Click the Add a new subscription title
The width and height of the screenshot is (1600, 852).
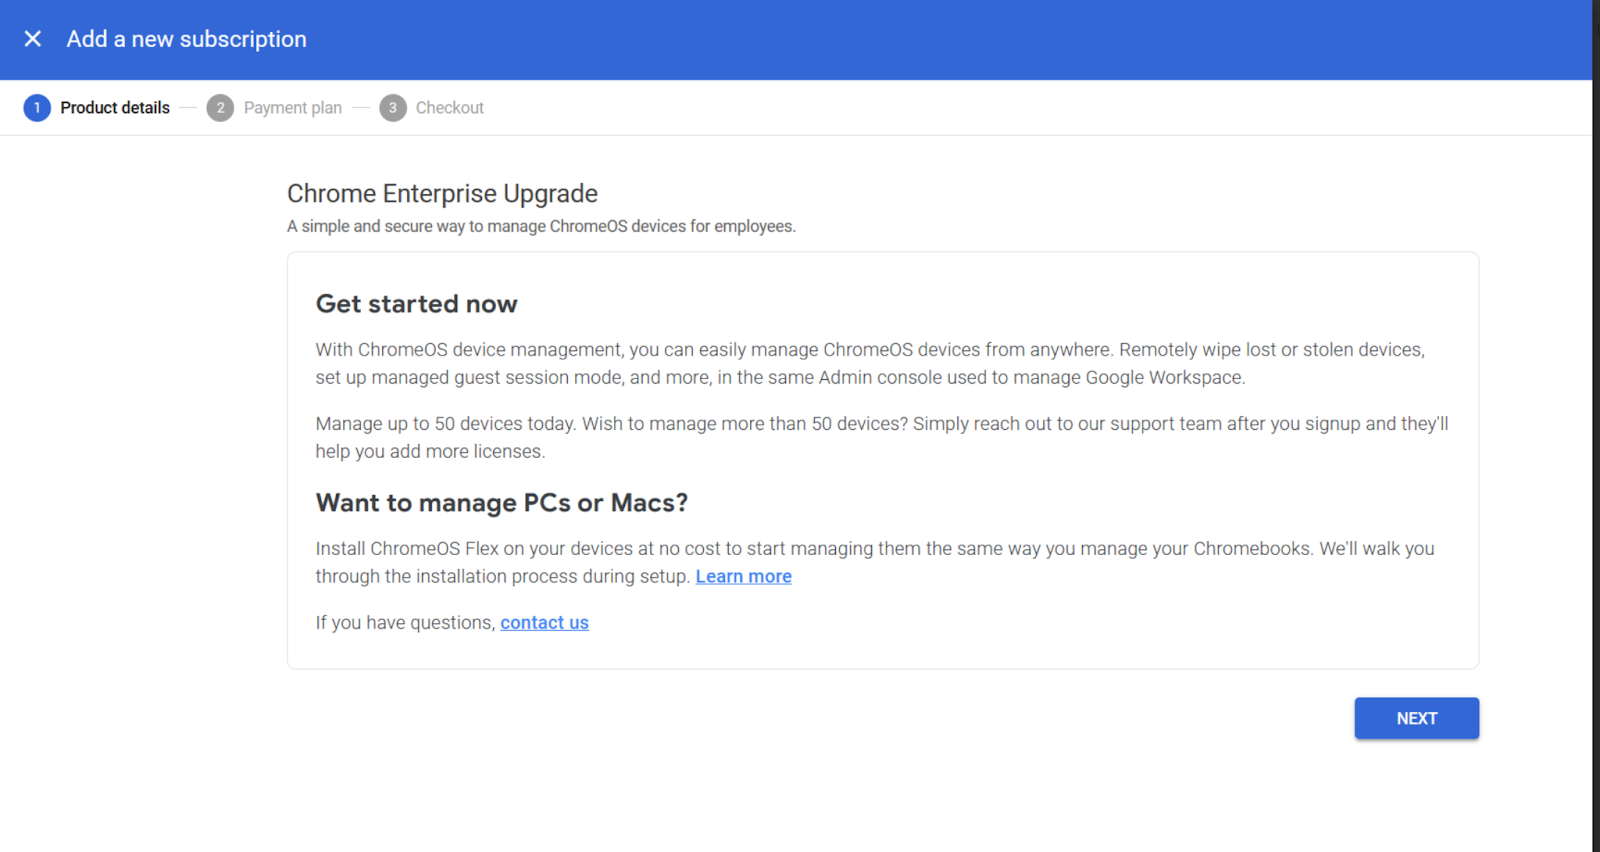click(186, 39)
